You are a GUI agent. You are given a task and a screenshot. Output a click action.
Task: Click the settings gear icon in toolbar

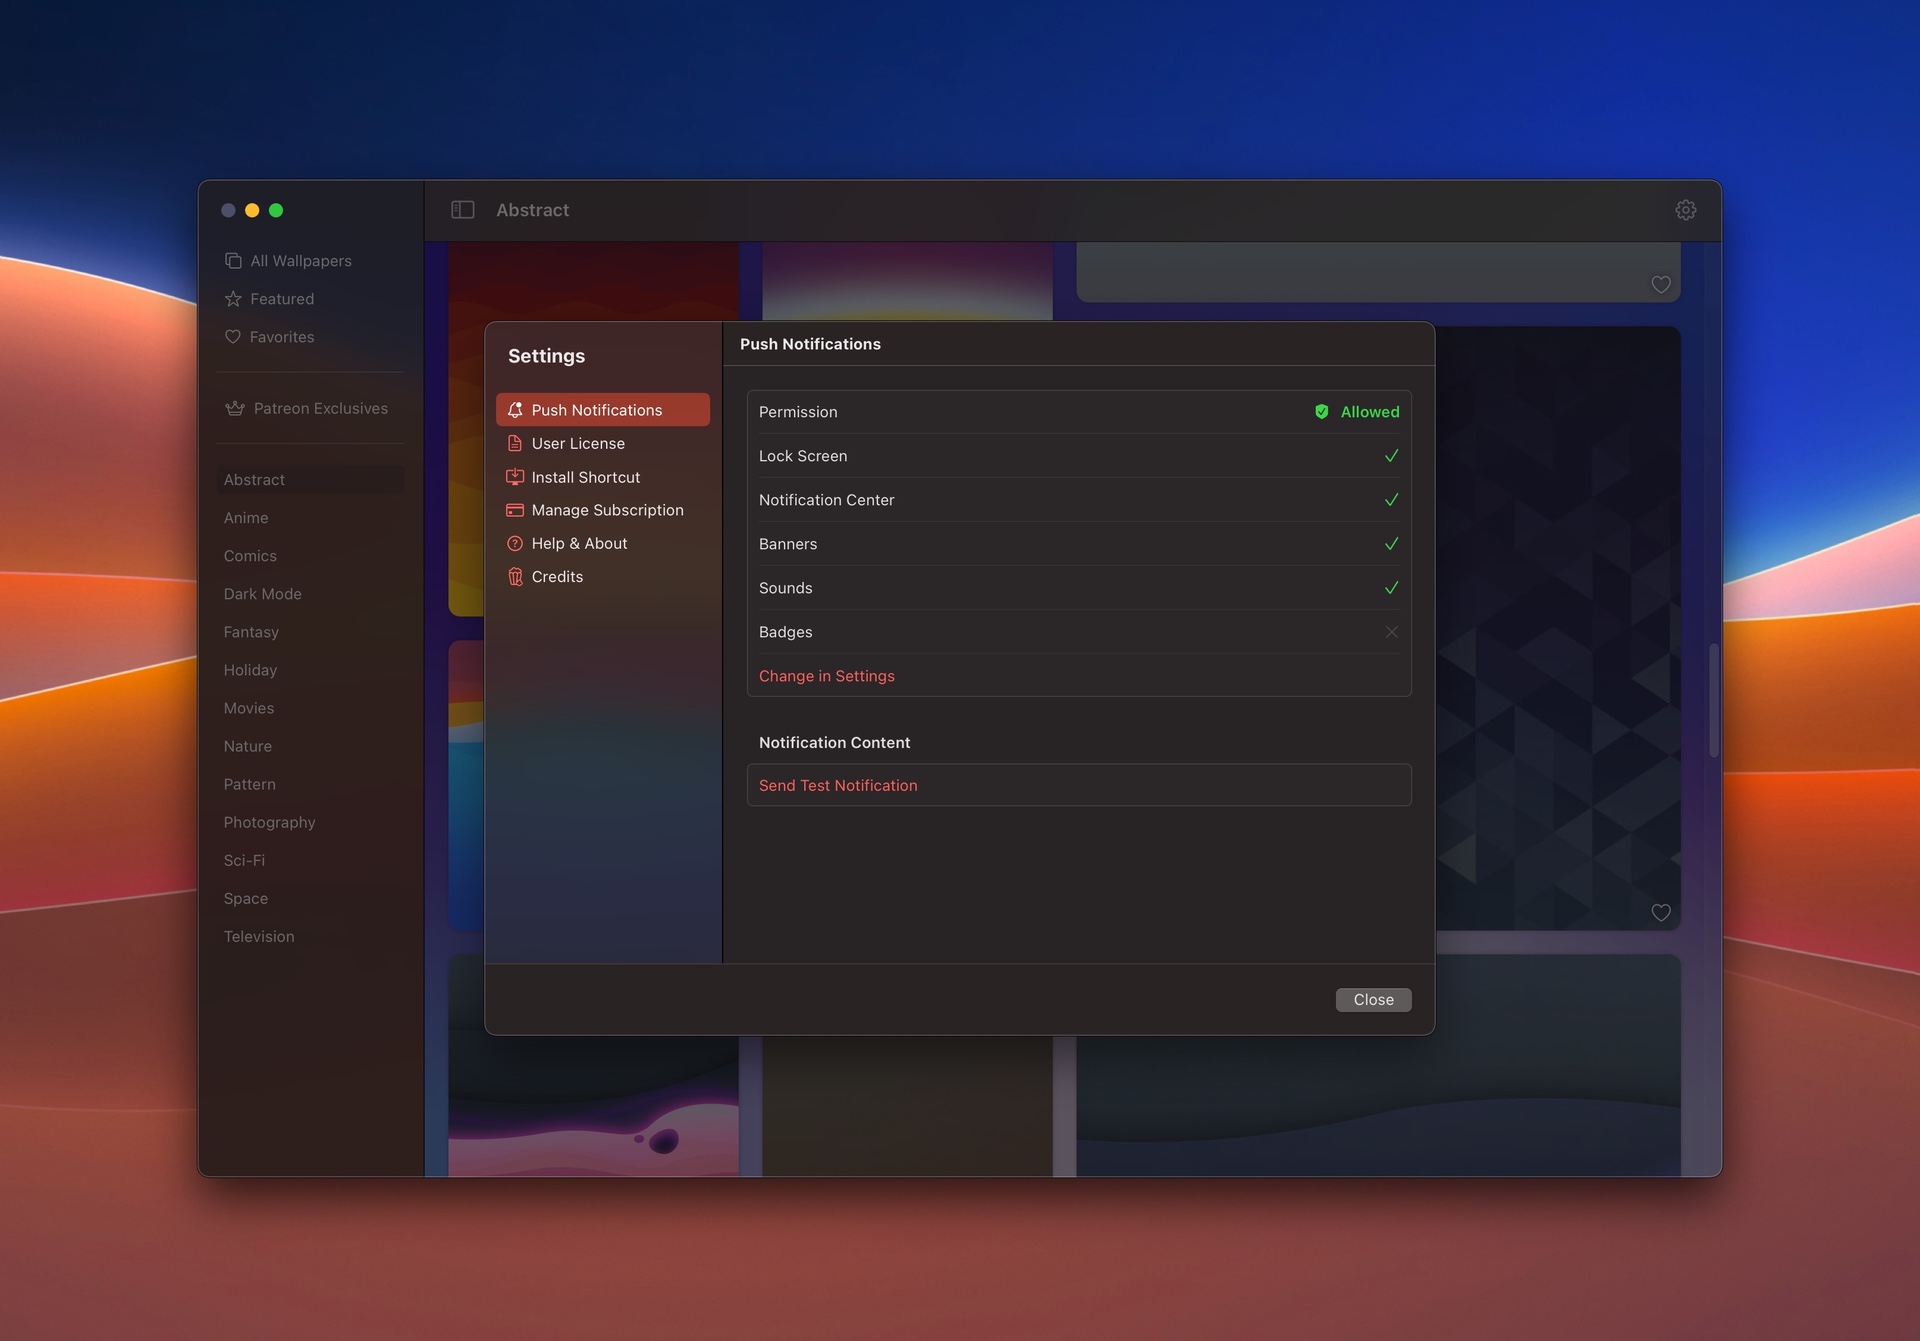1685,210
